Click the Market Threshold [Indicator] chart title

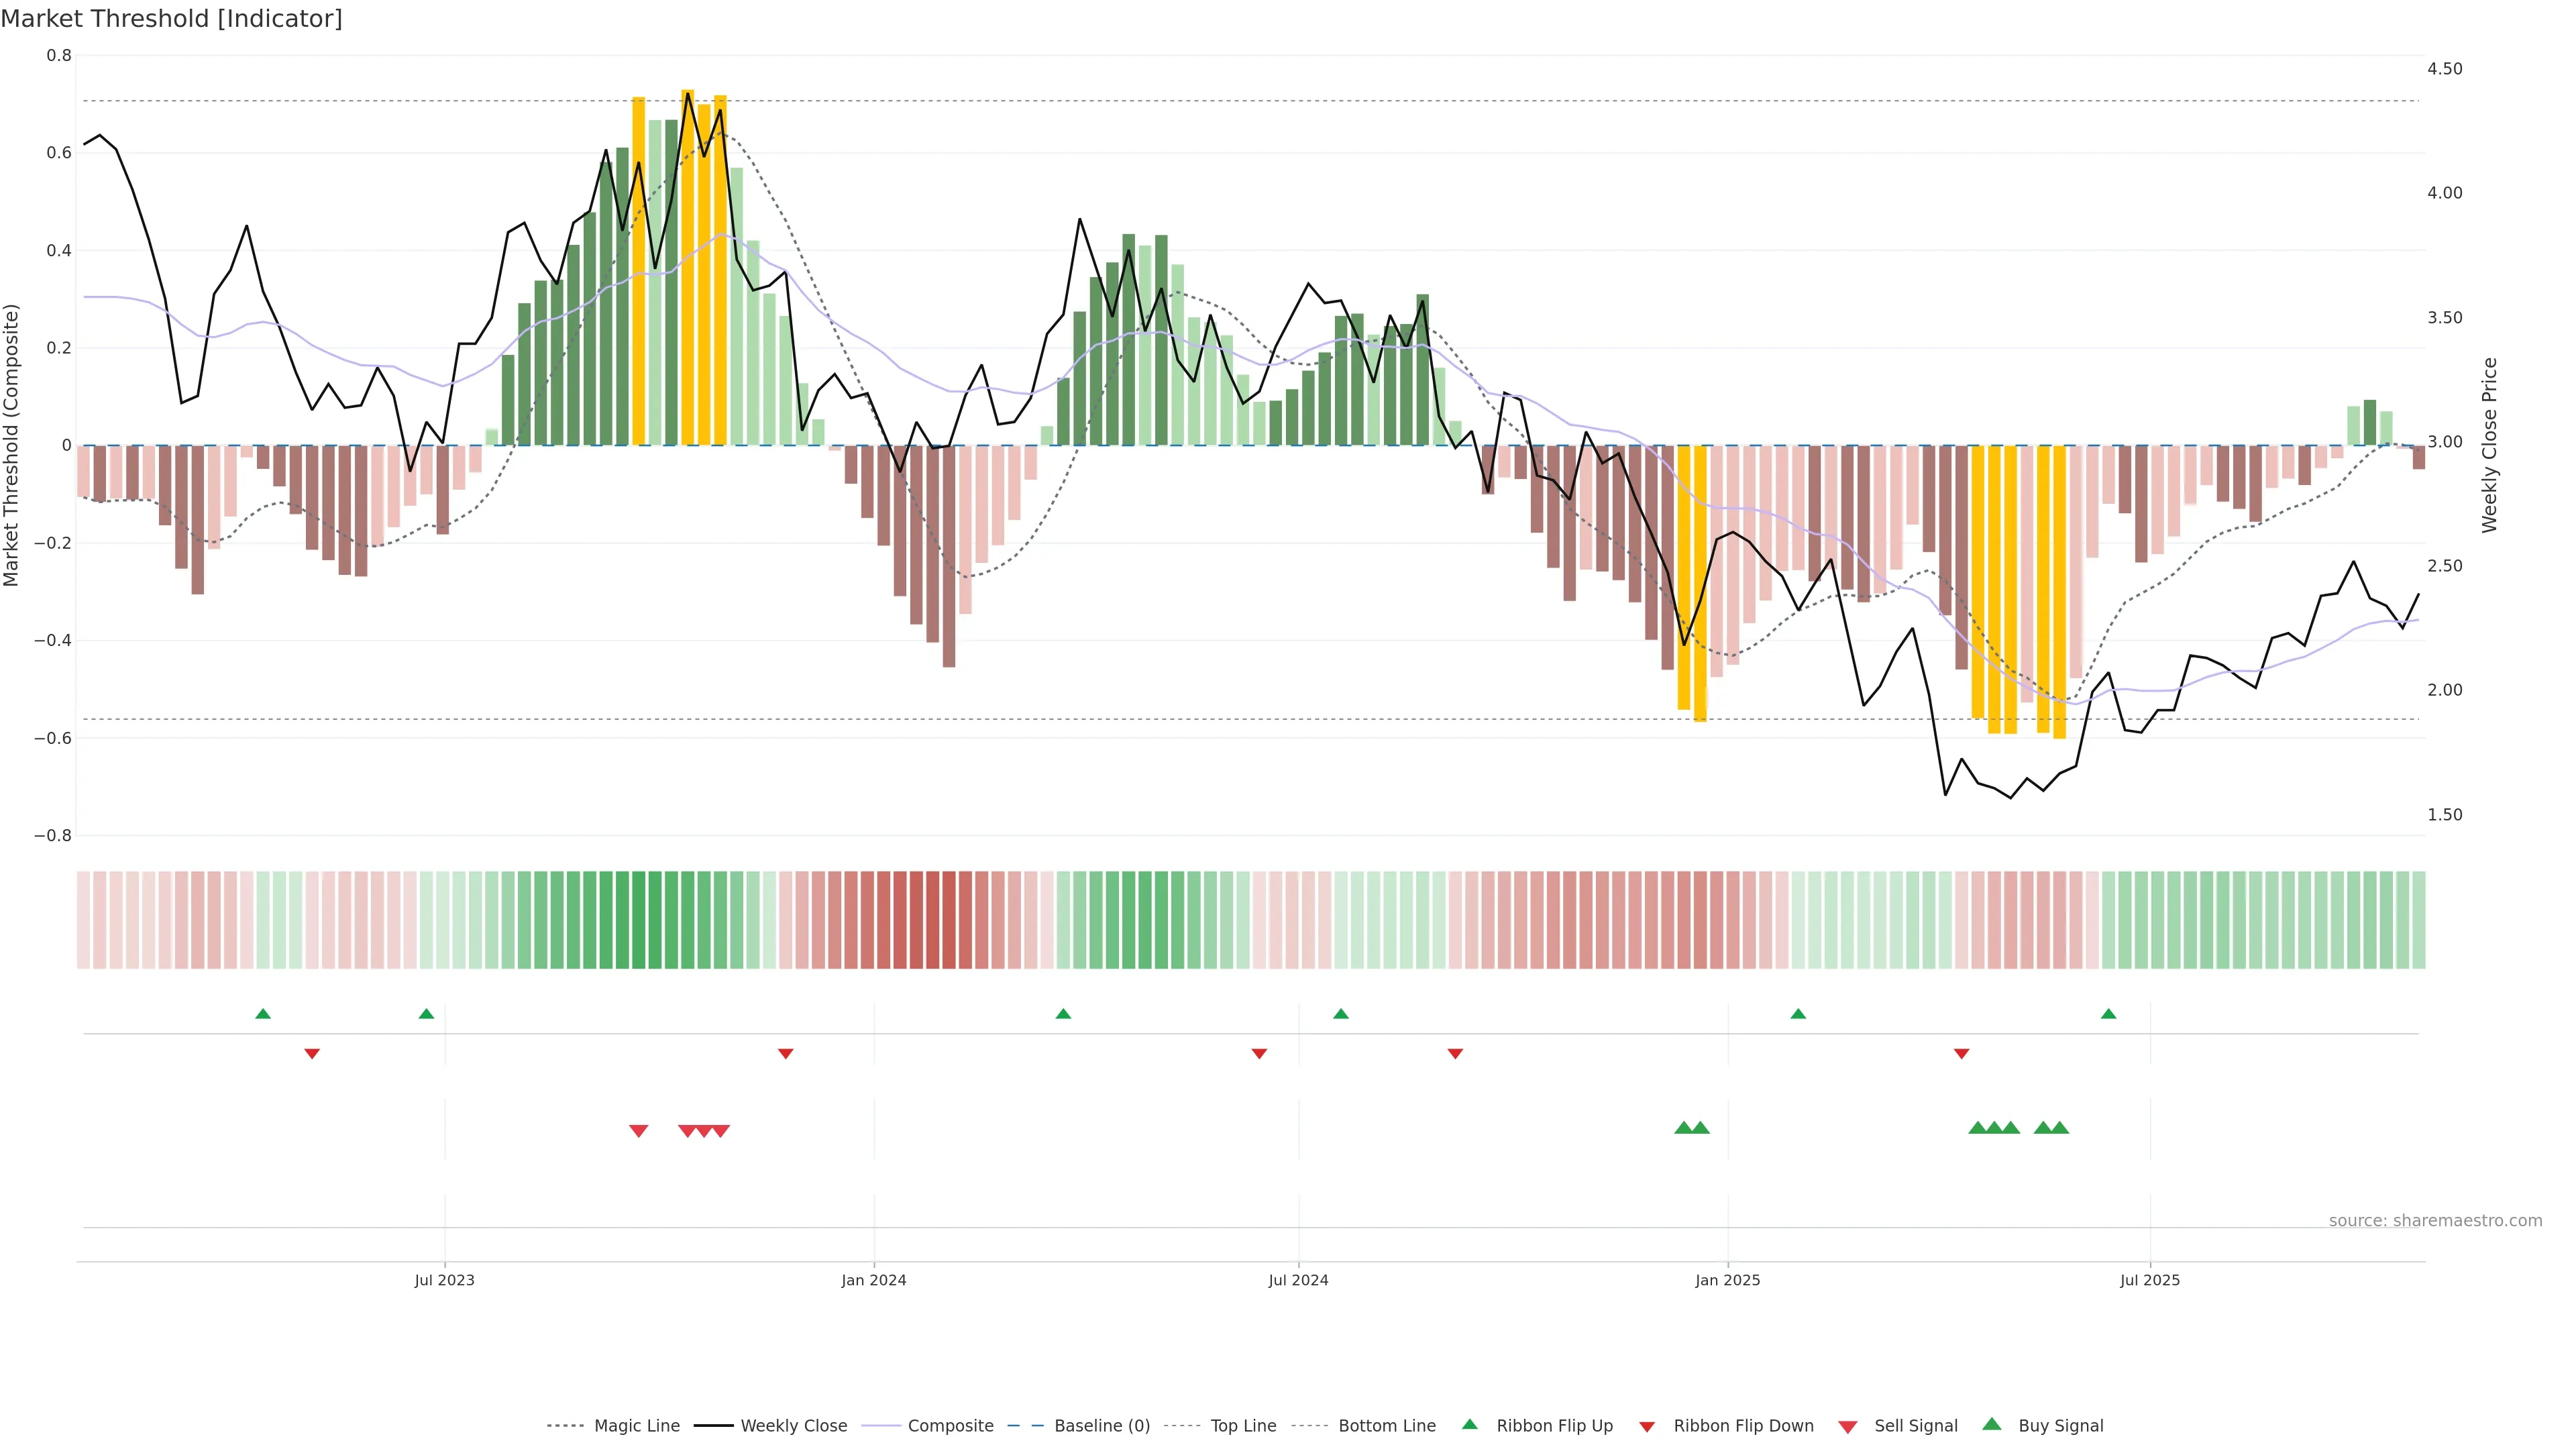pos(171,19)
